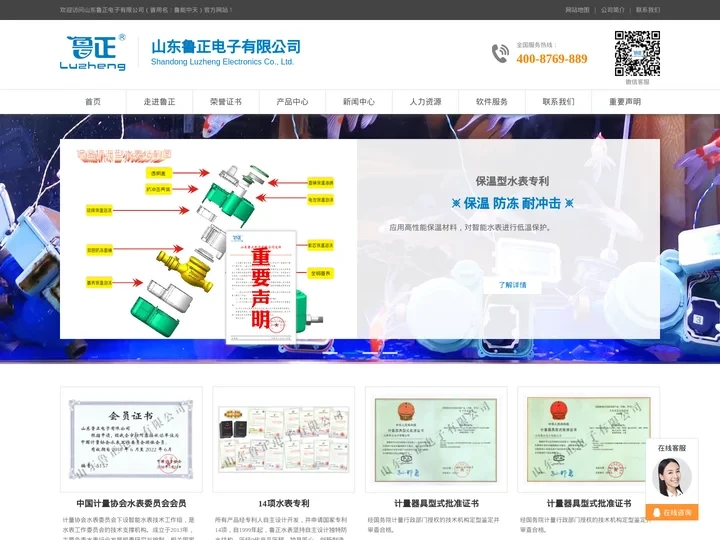Click the 中国计量协会水表委员会会员 title

pos(131,503)
